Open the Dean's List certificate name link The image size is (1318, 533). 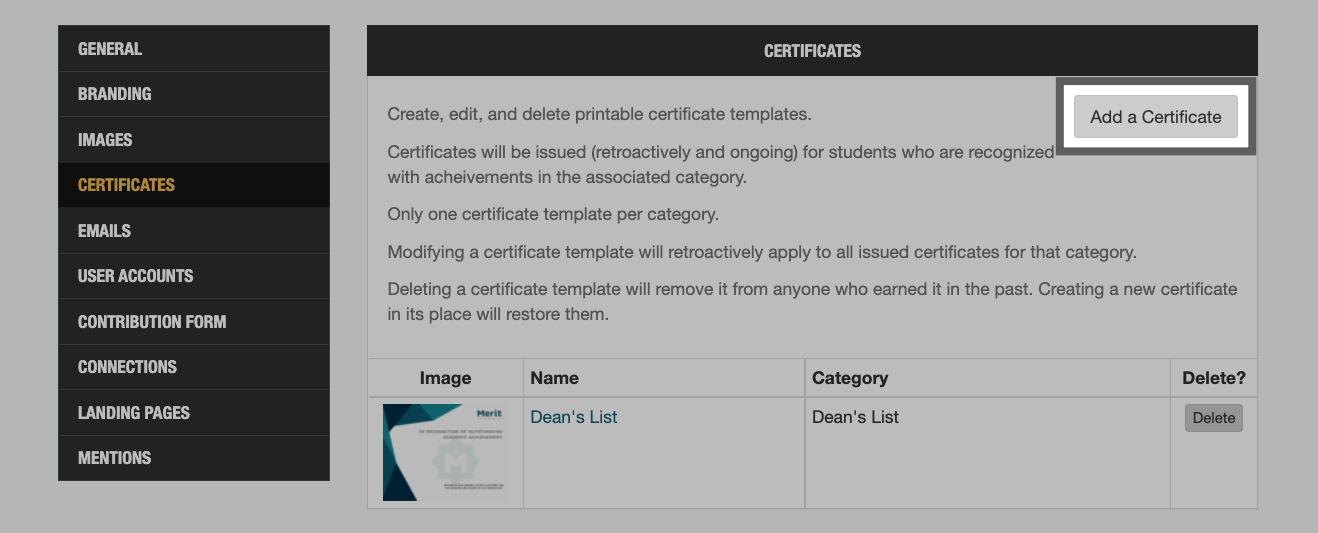pos(574,417)
